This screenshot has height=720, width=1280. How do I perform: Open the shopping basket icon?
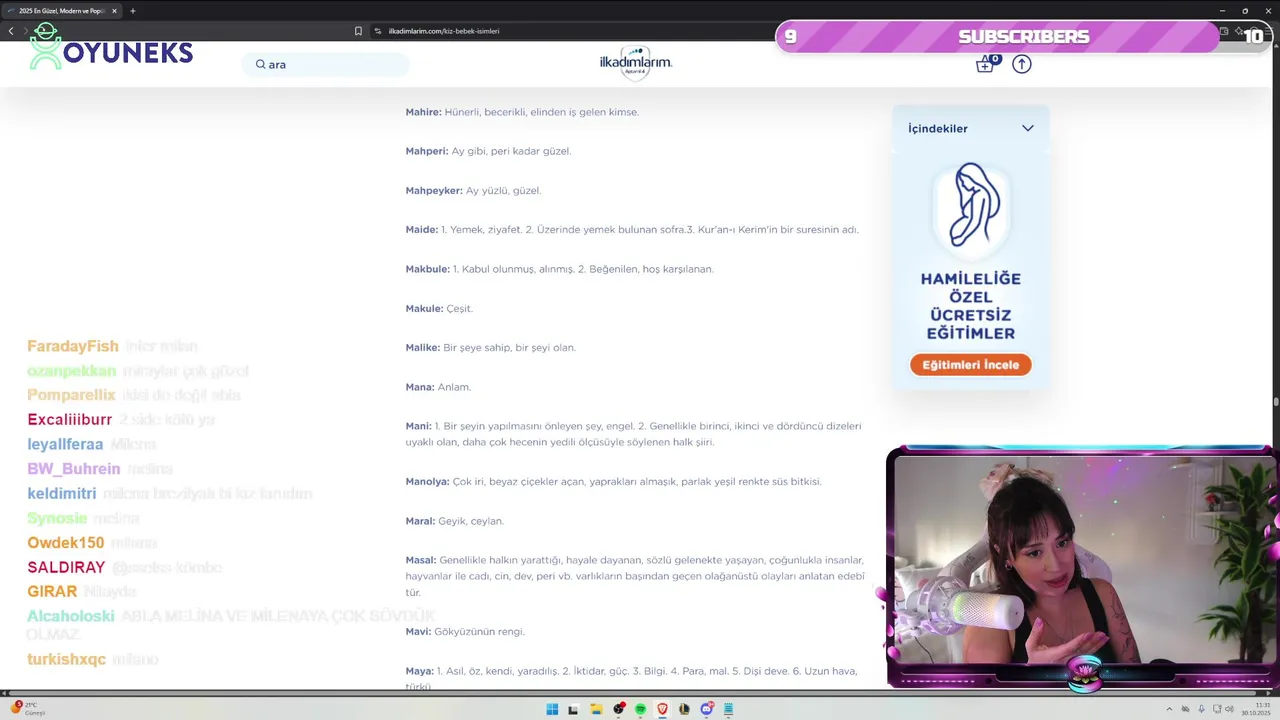986,63
